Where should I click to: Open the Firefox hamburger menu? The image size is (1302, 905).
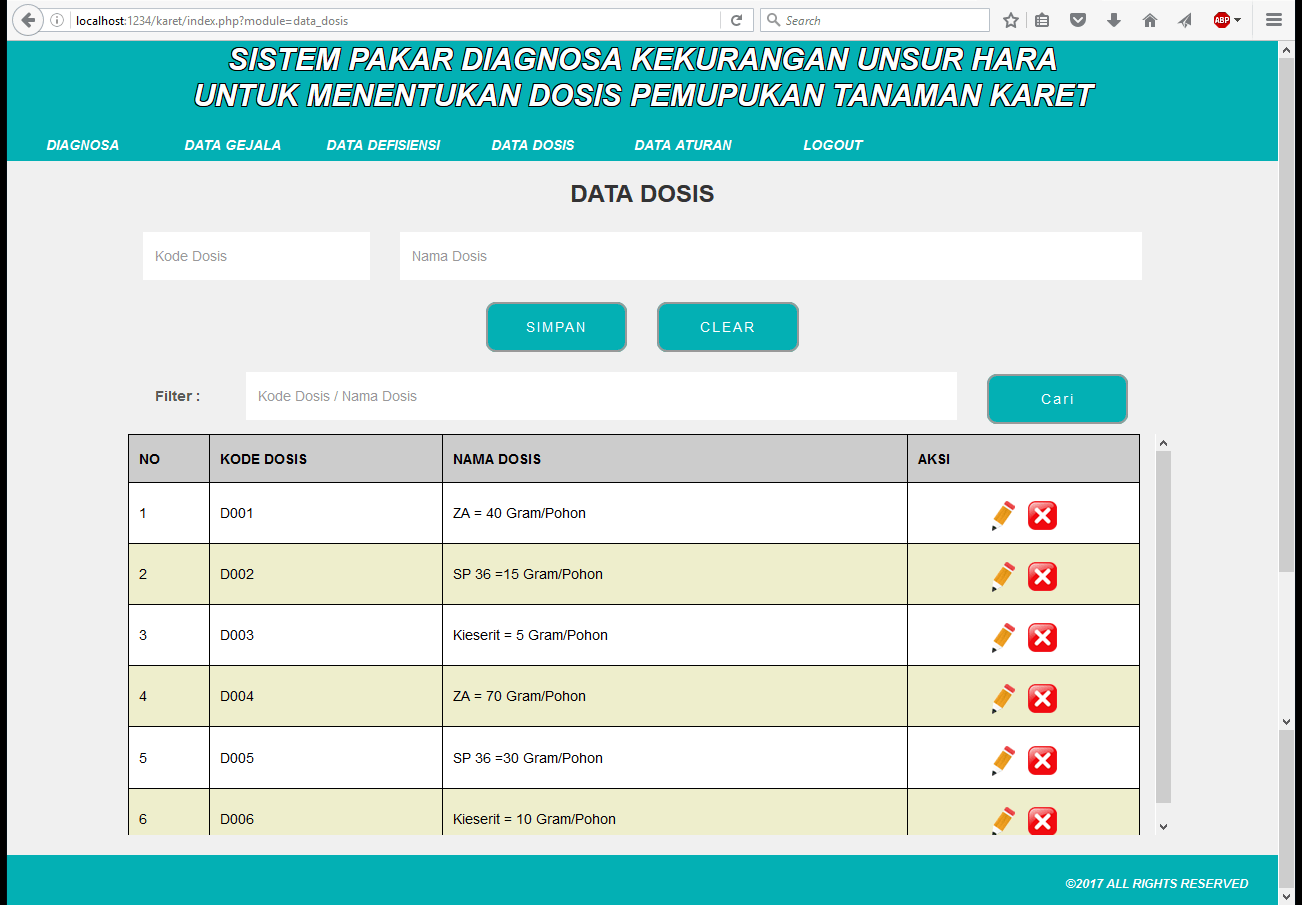tap(1273, 20)
